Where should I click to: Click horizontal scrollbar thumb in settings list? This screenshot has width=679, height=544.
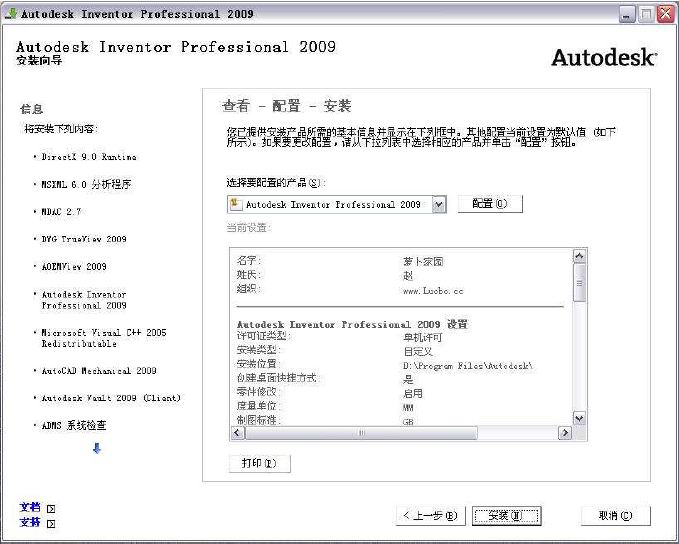[x=361, y=432]
